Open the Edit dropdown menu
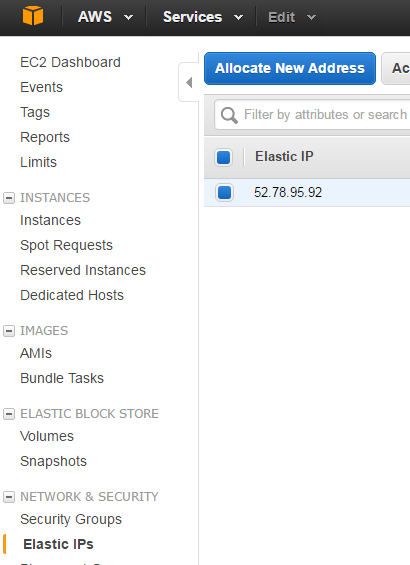Viewport: 410px width, 565px height. [x=292, y=17]
